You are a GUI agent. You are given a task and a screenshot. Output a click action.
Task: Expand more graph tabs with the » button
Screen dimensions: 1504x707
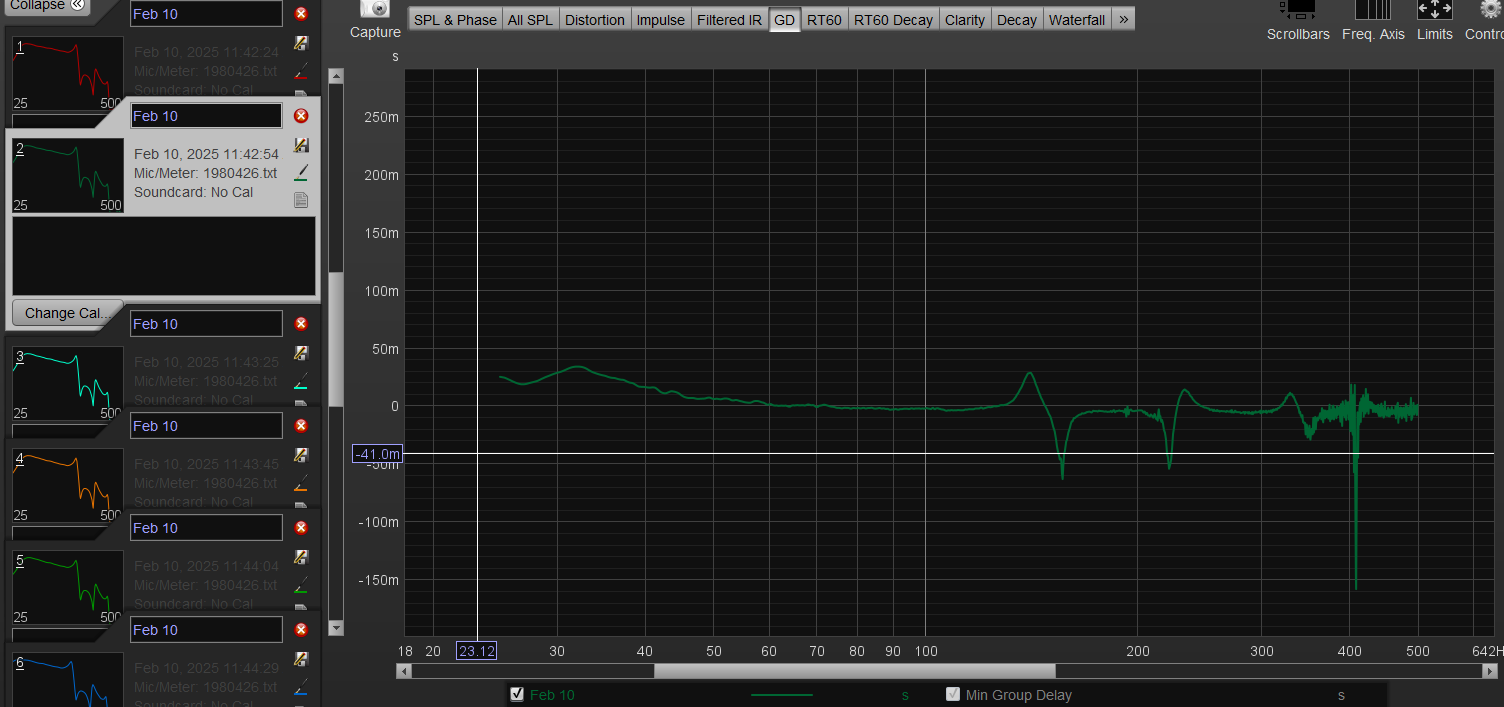[x=1123, y=20]
